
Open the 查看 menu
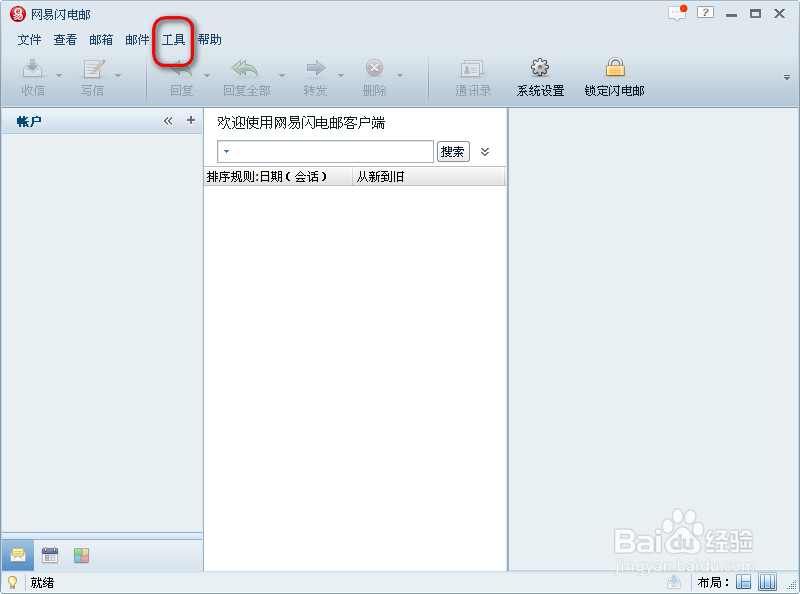tap(65, 40)
